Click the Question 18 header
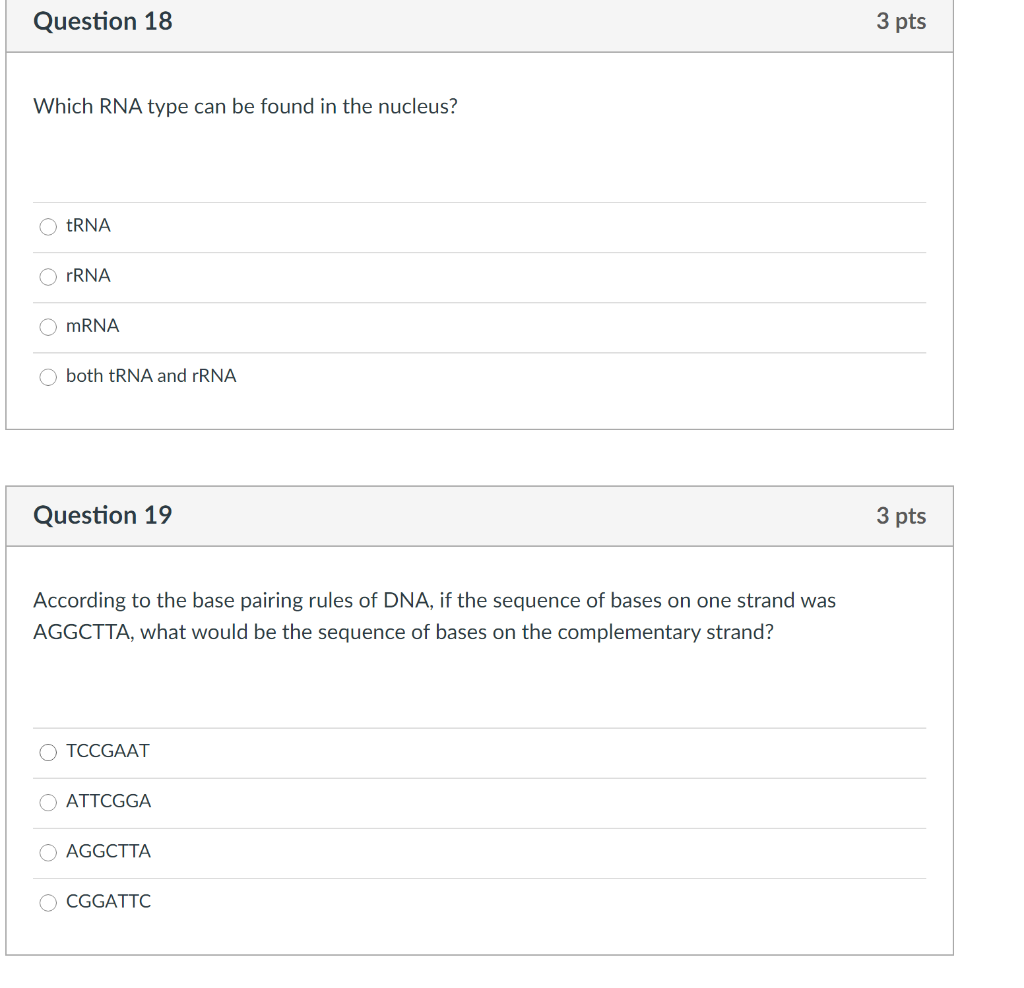The height and width of the screenshot is (988, 1024). (102, 21)
